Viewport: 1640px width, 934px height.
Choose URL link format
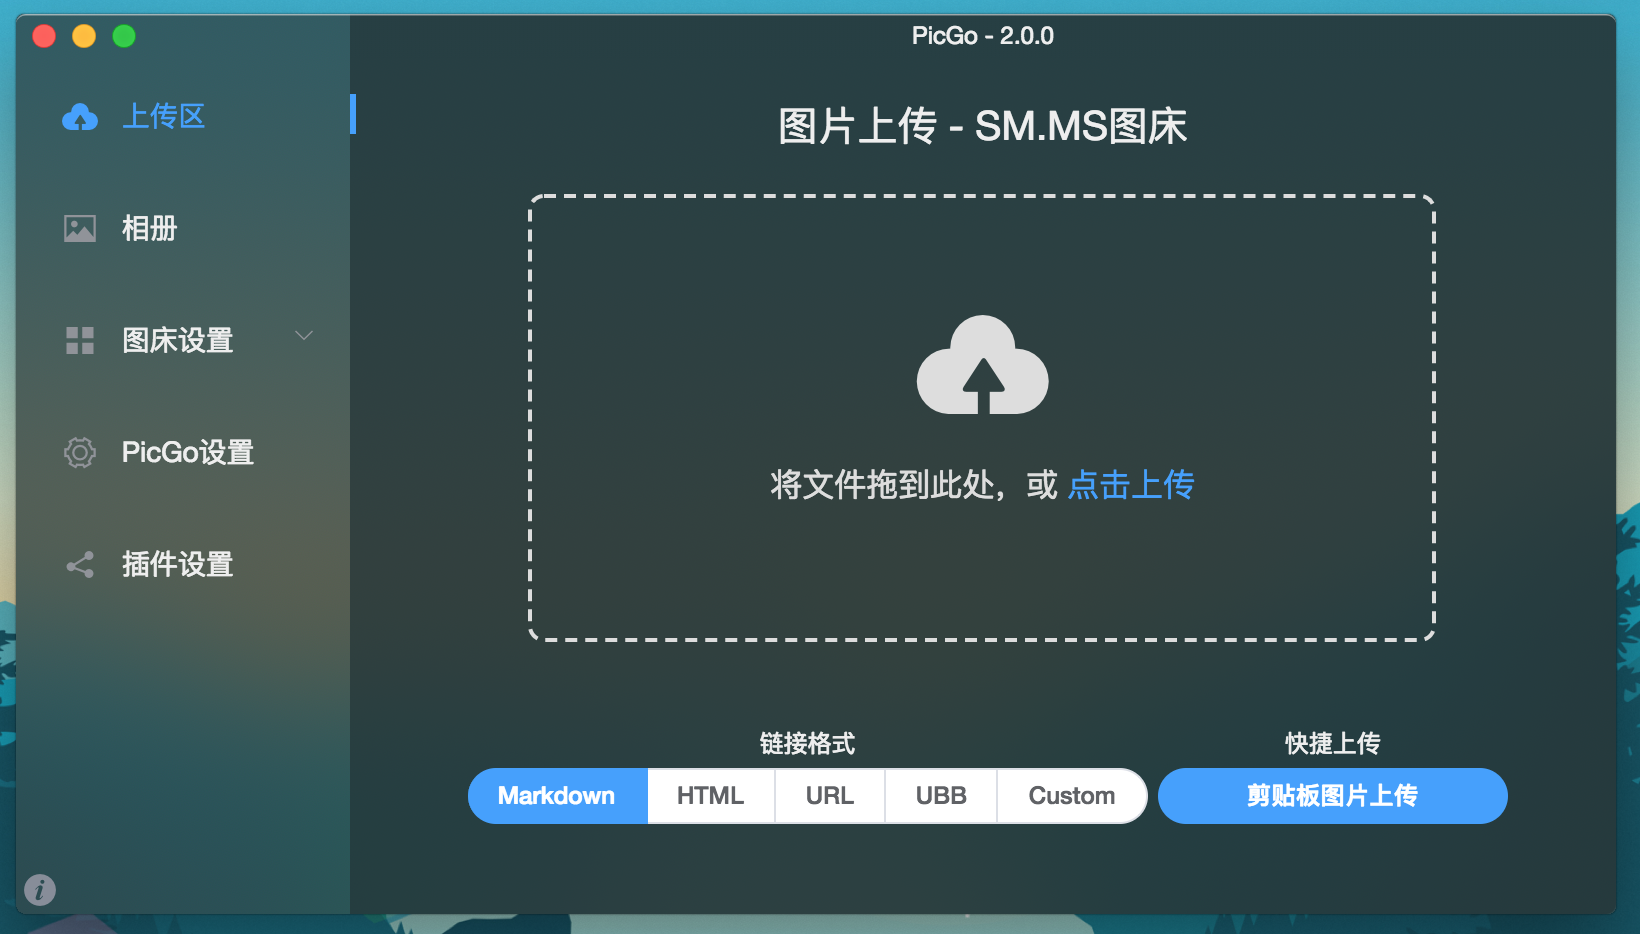click(x=829, y=796)
